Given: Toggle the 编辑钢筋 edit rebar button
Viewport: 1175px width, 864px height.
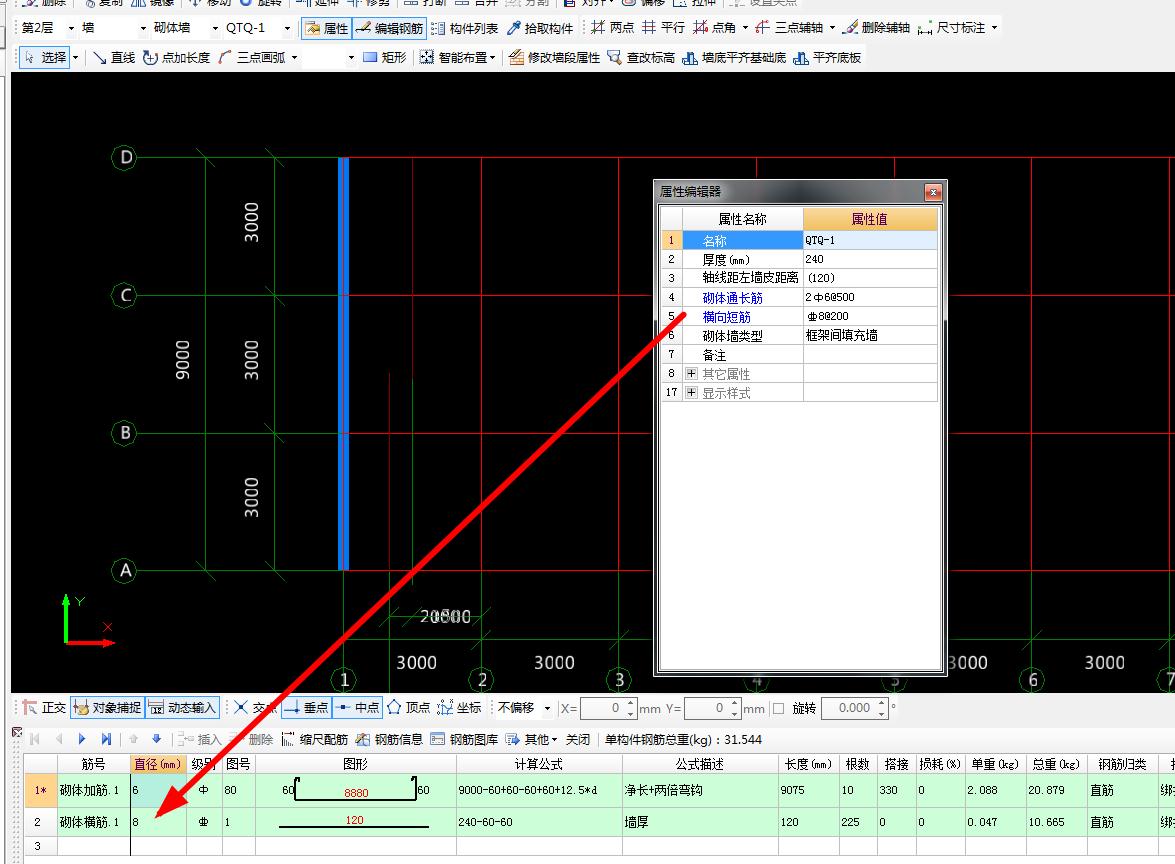Looking at the screenshot, I should pyautogui.click(x=390, y=28).
